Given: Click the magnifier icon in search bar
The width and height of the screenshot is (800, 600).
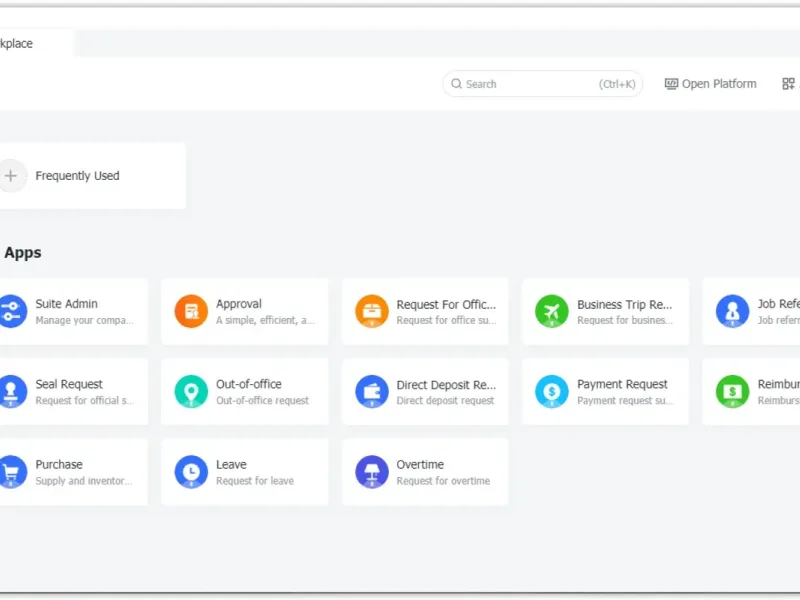Looking at the screenshot, I should (x=457, y=84).
